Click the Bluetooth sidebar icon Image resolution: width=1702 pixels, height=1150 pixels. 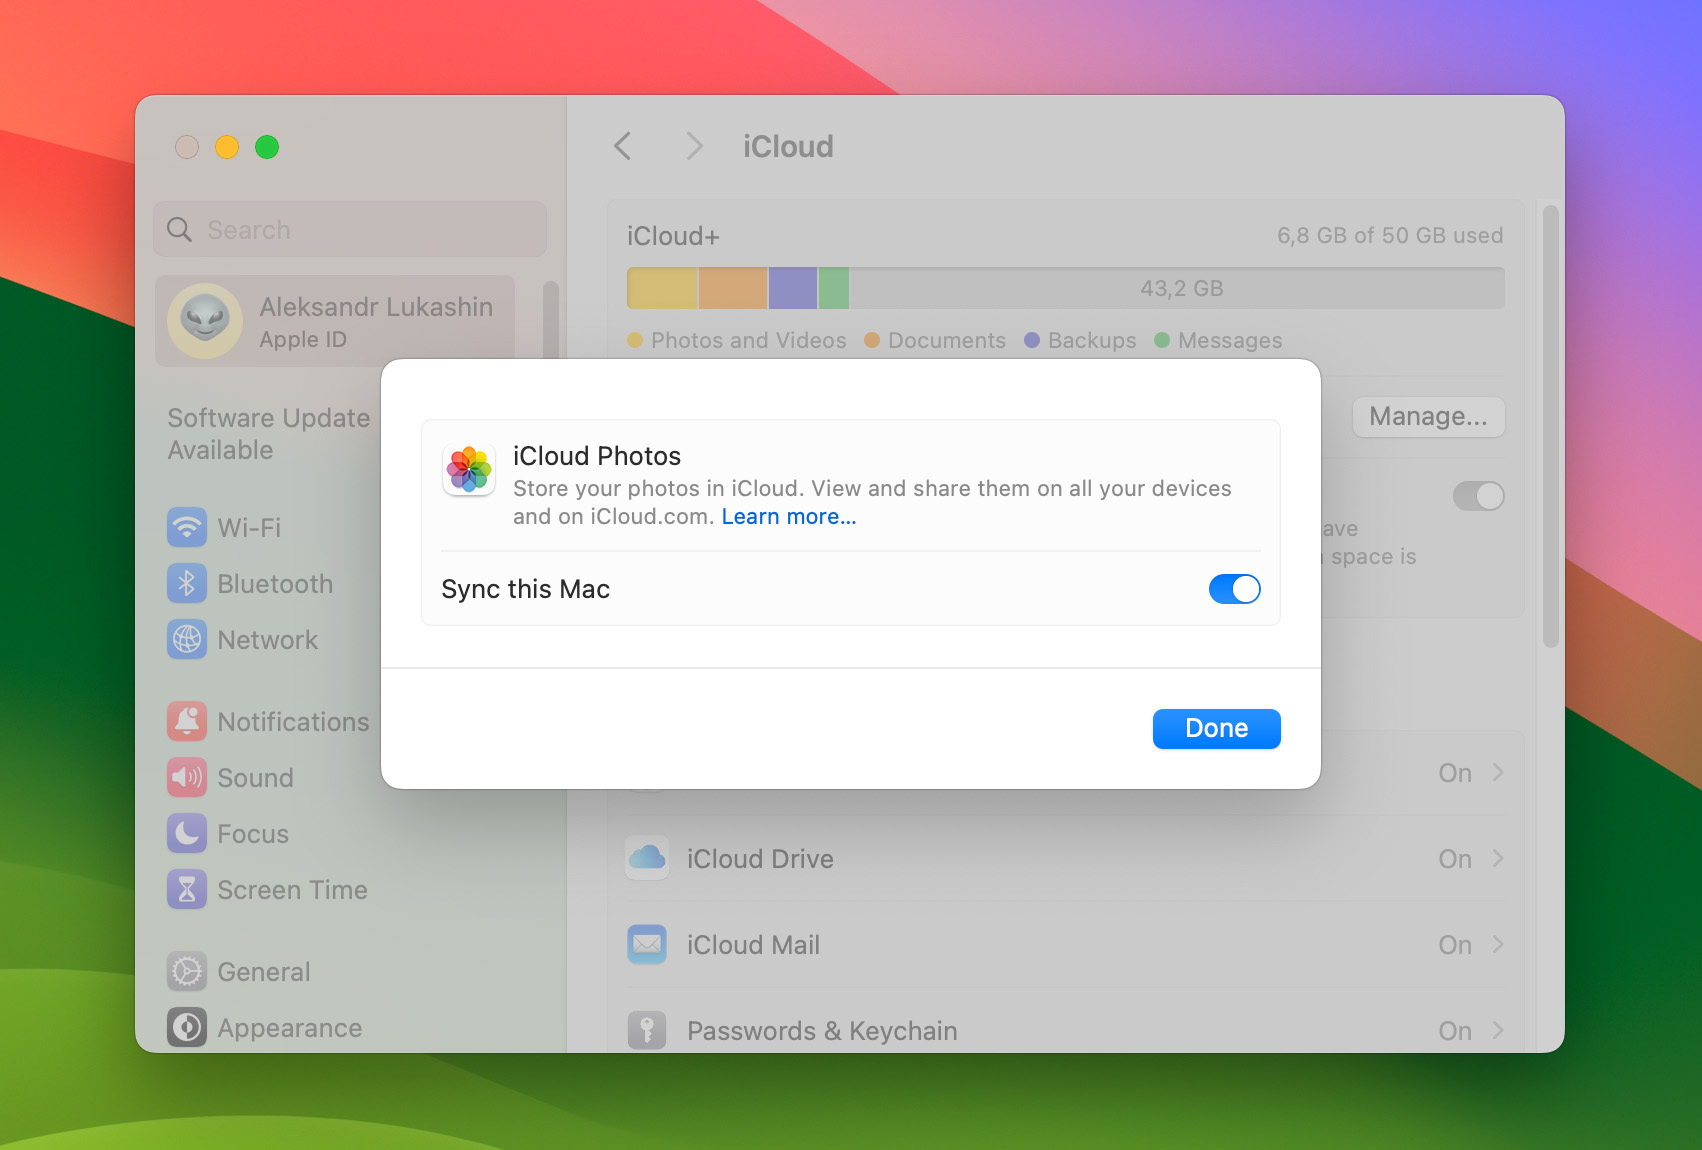pos(187,583)
